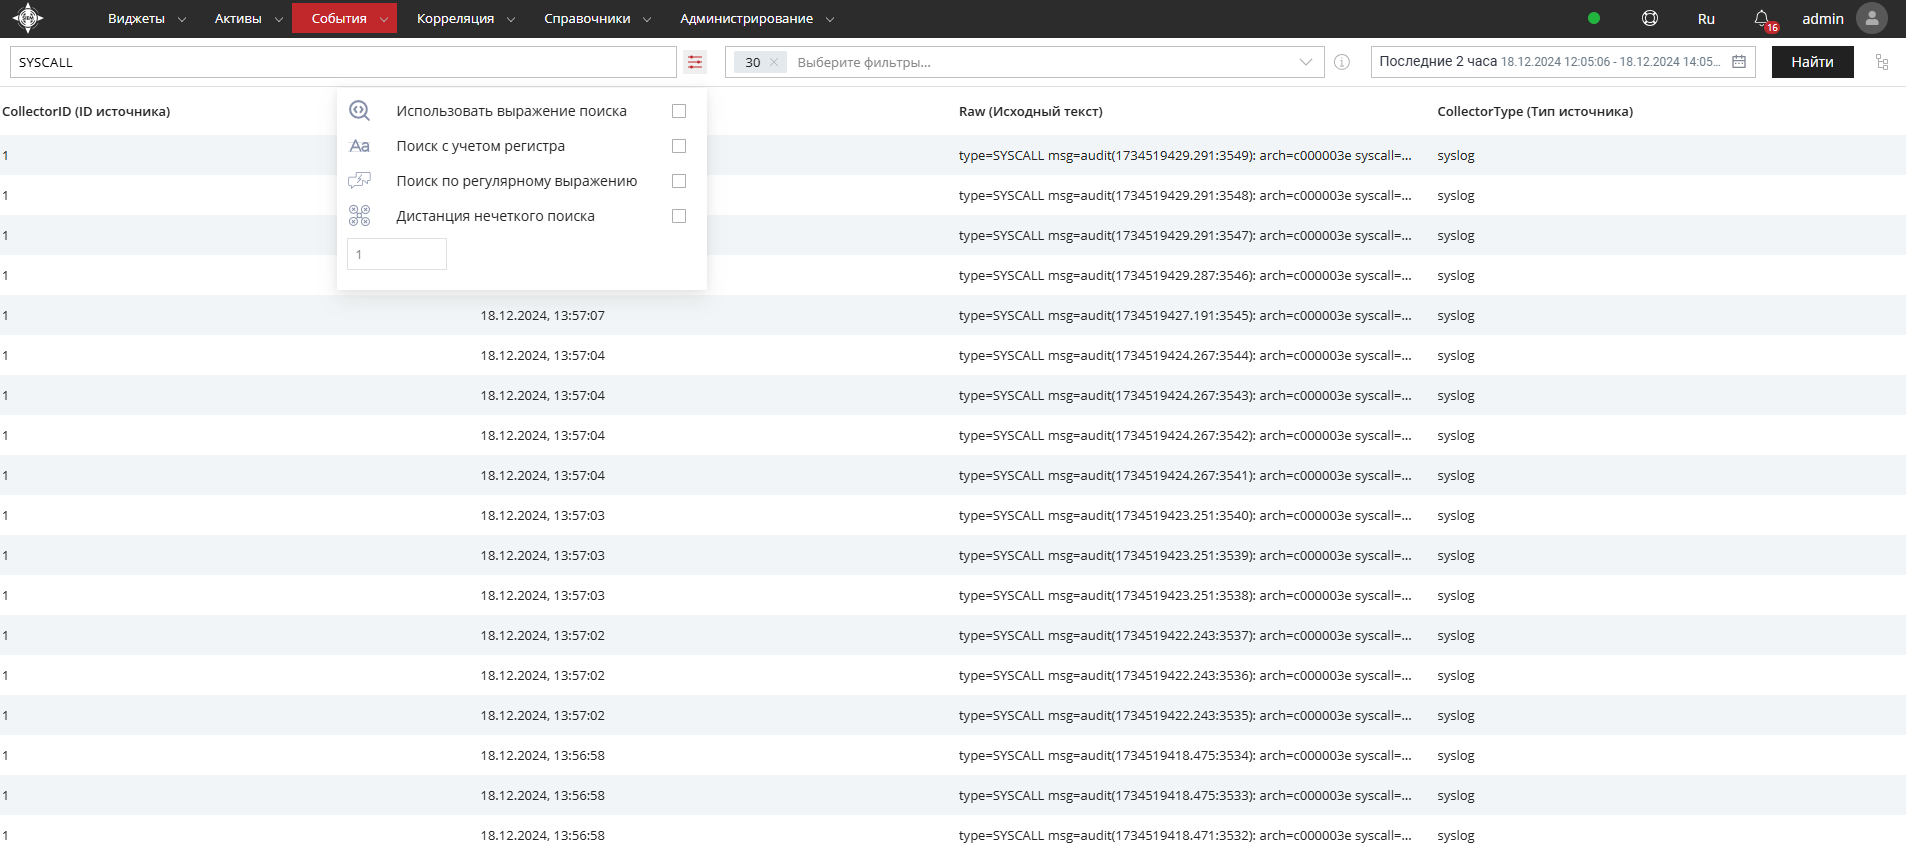
Task: Expand the 'Выберите фильтры' dropdown arrow
Action: coord(1305,62)
